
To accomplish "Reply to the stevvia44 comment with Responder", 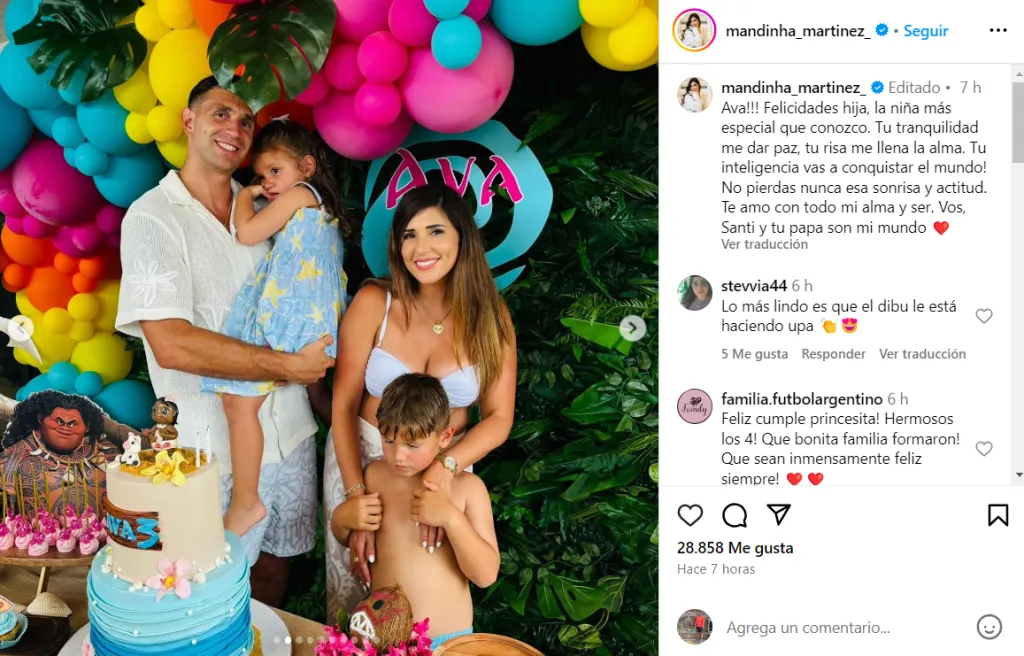I will [x=833, y=354].
